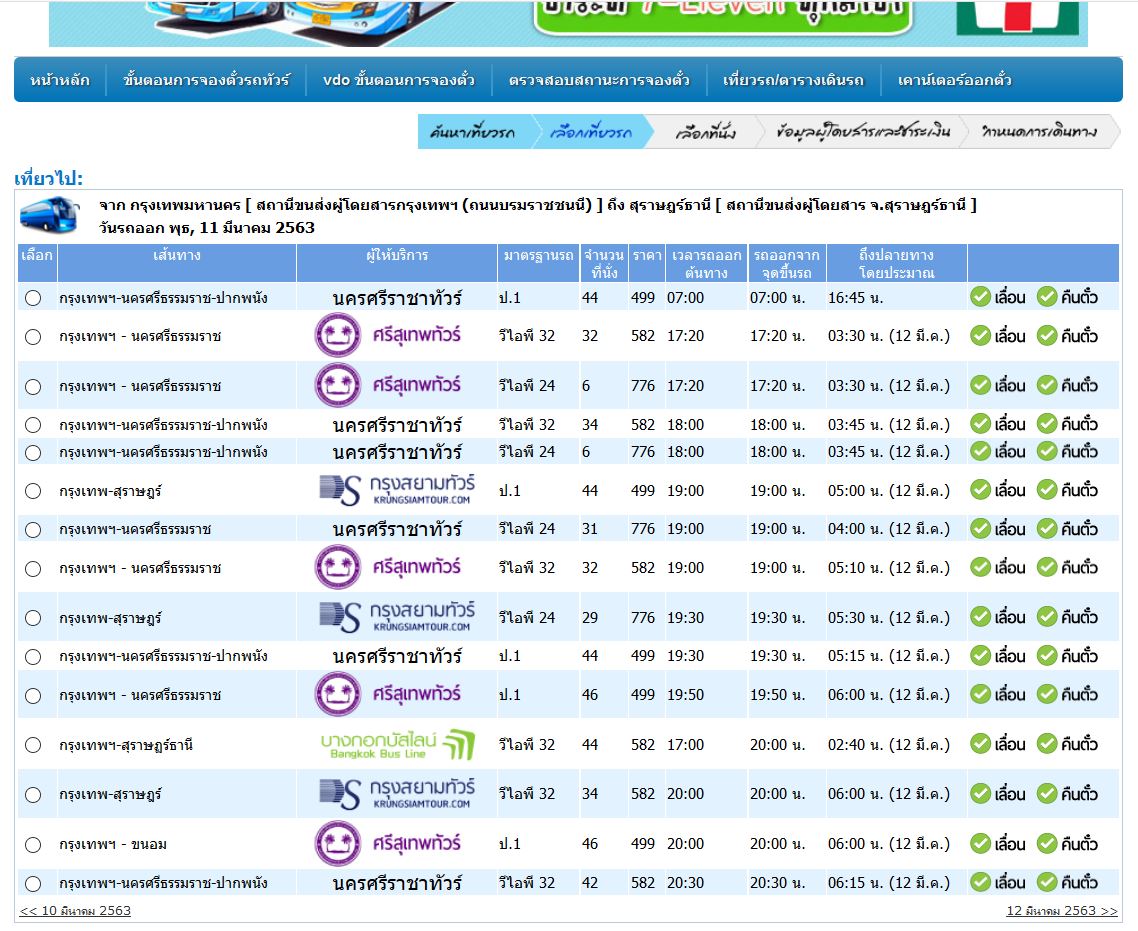
Task: Go to the ค้นหาเที่ยวรถ step tab
Action: 472,132
